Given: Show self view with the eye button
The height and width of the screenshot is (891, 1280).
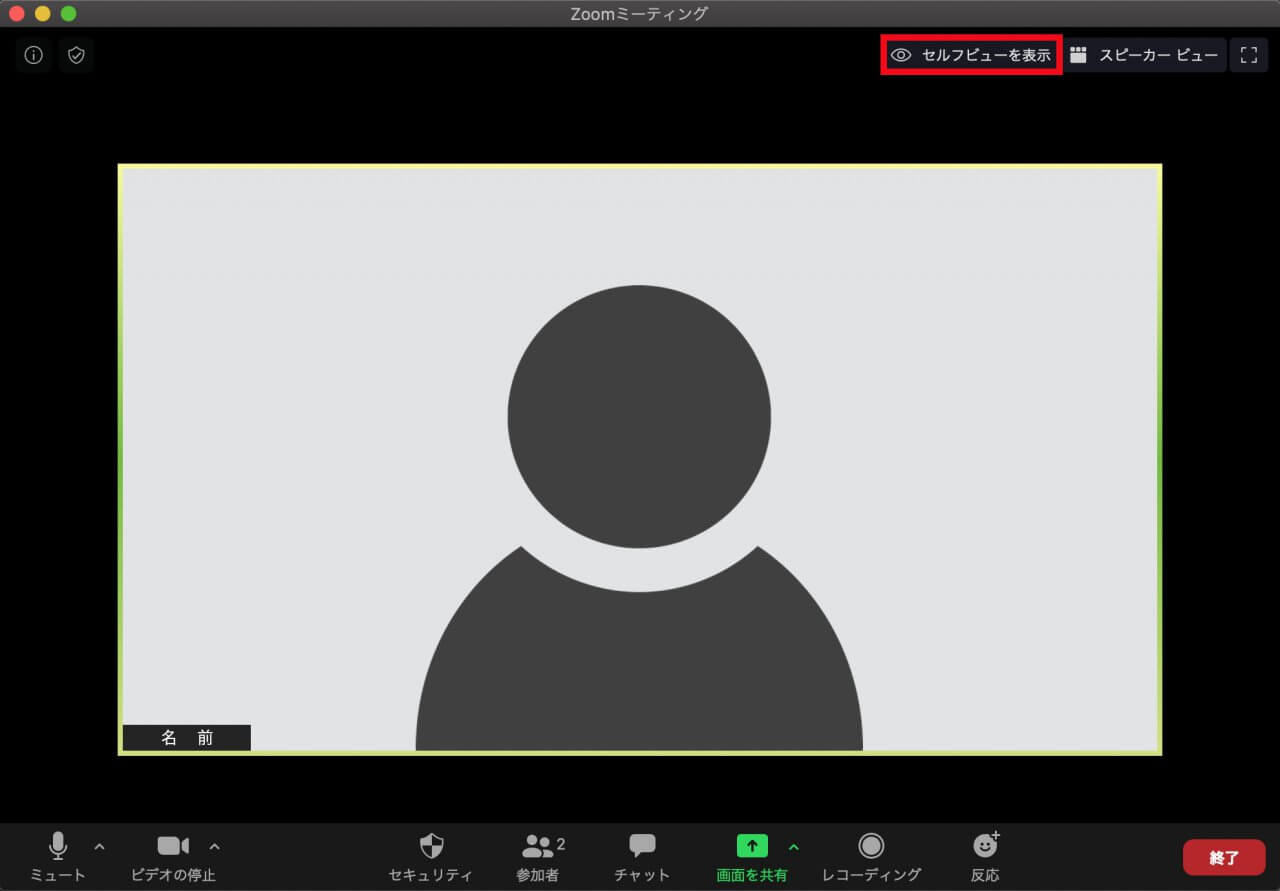Looking at the screenshot, I should click(x=971, y=56).
